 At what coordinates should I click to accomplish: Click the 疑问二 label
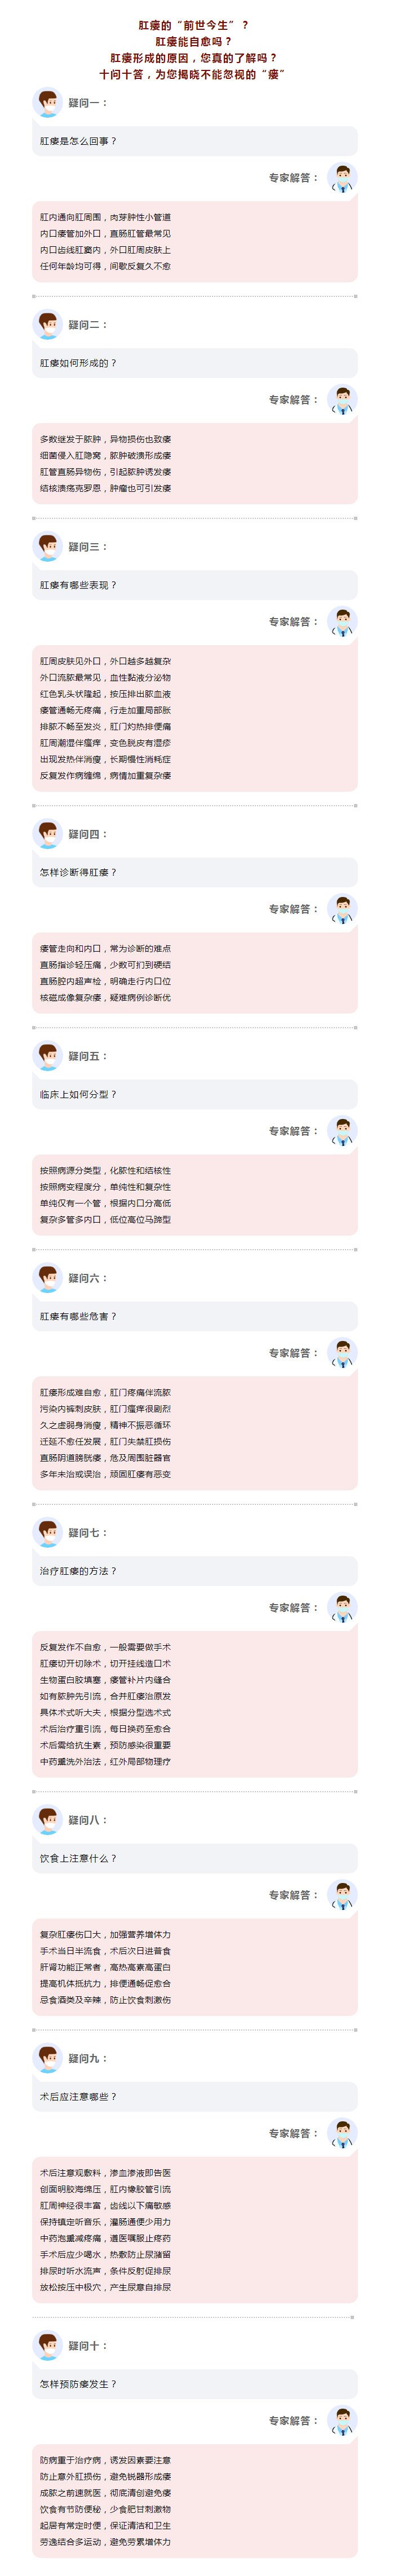click(87, 325)
